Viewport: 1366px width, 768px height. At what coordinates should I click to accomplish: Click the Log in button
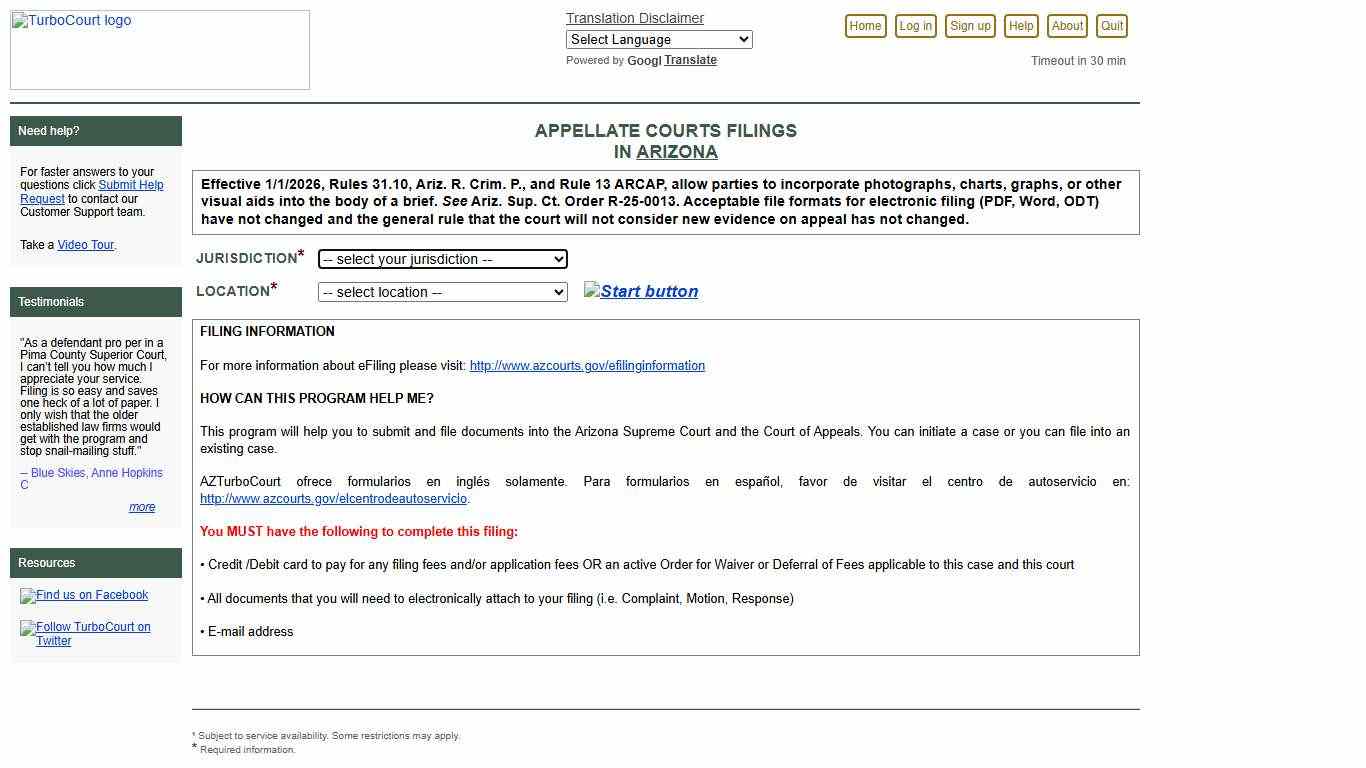click(x=914, y=26)
